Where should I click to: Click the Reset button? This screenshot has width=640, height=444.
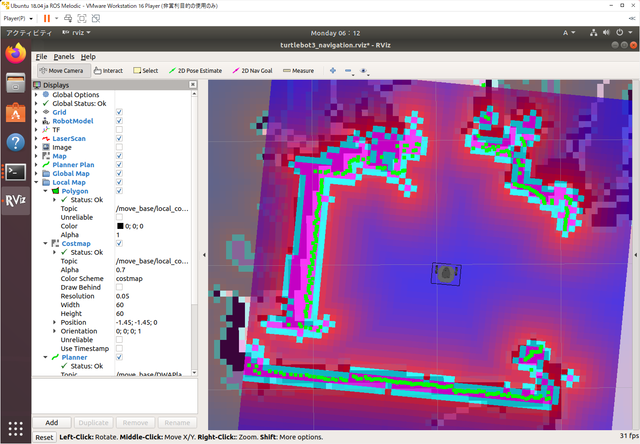[44, 437]
